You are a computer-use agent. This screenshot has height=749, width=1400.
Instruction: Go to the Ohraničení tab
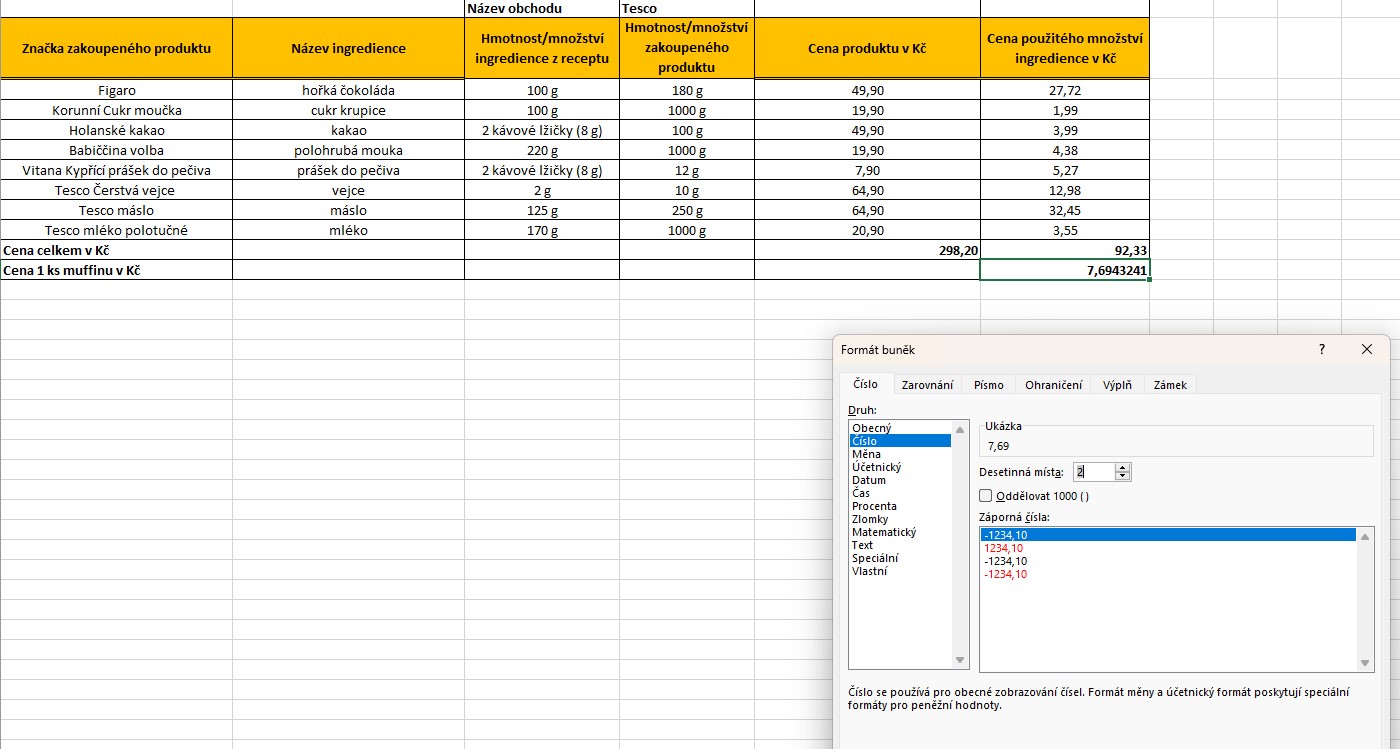tap(1053, 385)
